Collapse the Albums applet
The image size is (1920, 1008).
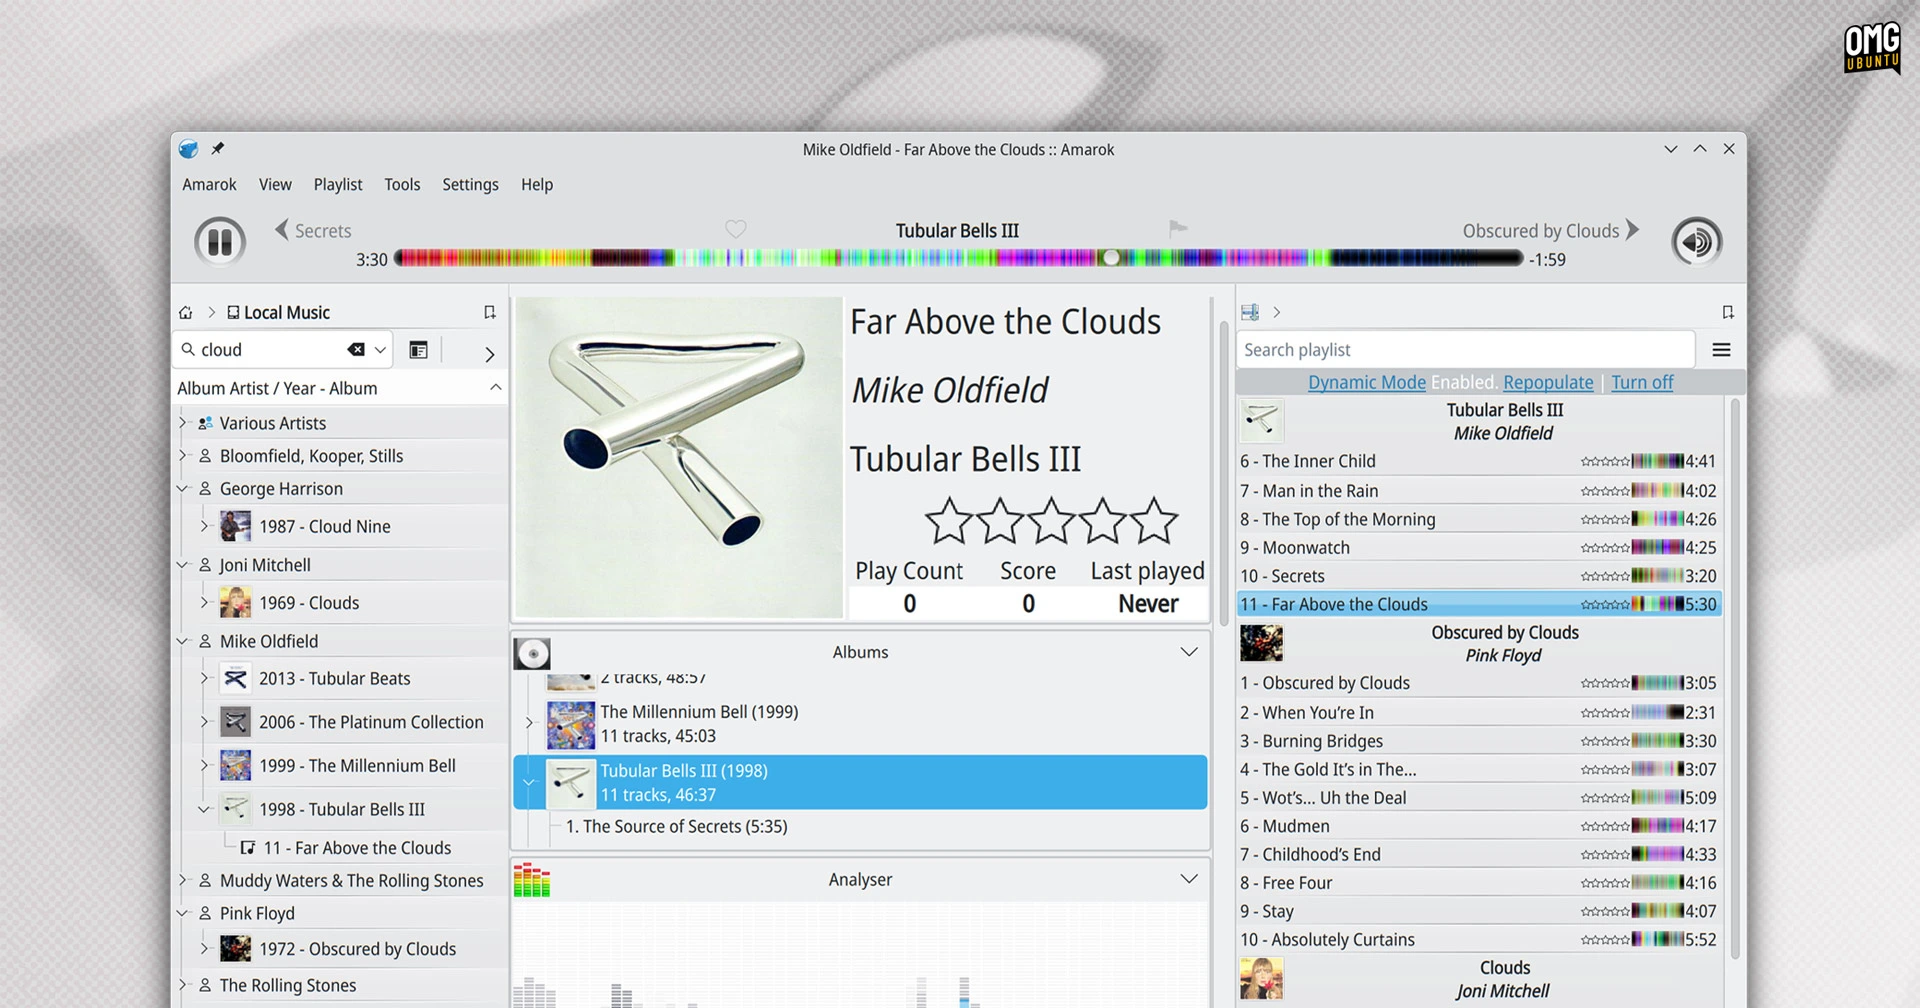pos(1189,652)
